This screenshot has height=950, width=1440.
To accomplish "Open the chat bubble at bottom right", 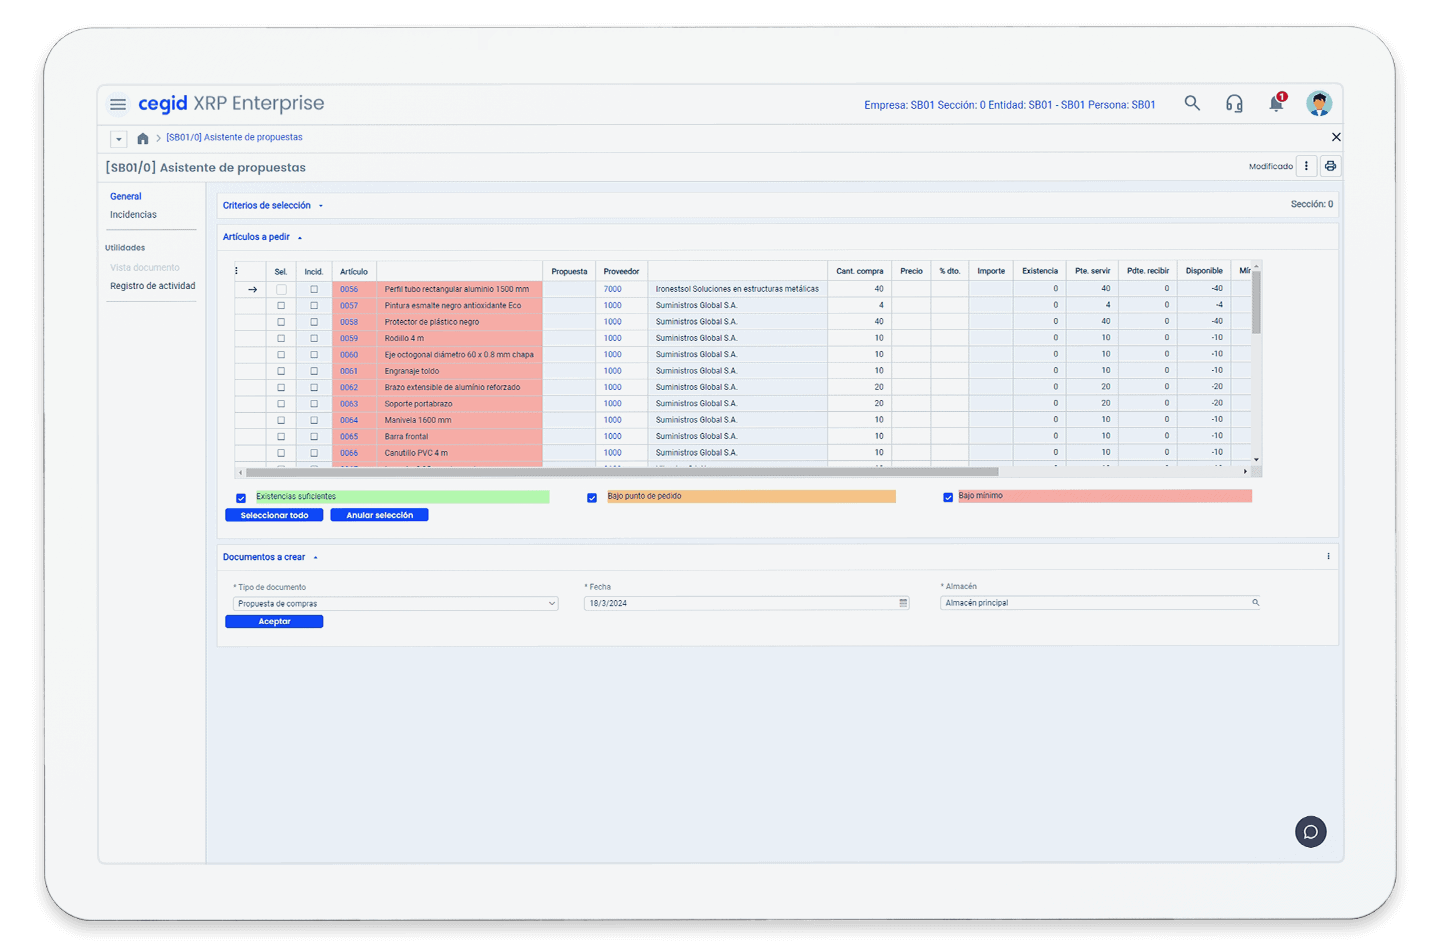I will (x=1310, y=831).
